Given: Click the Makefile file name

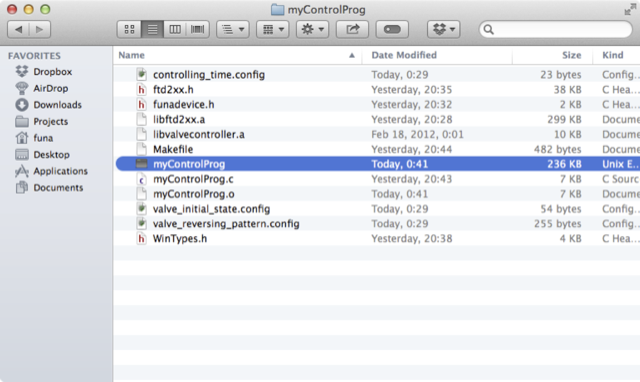Looking at the screenshot, I should 173,149.
